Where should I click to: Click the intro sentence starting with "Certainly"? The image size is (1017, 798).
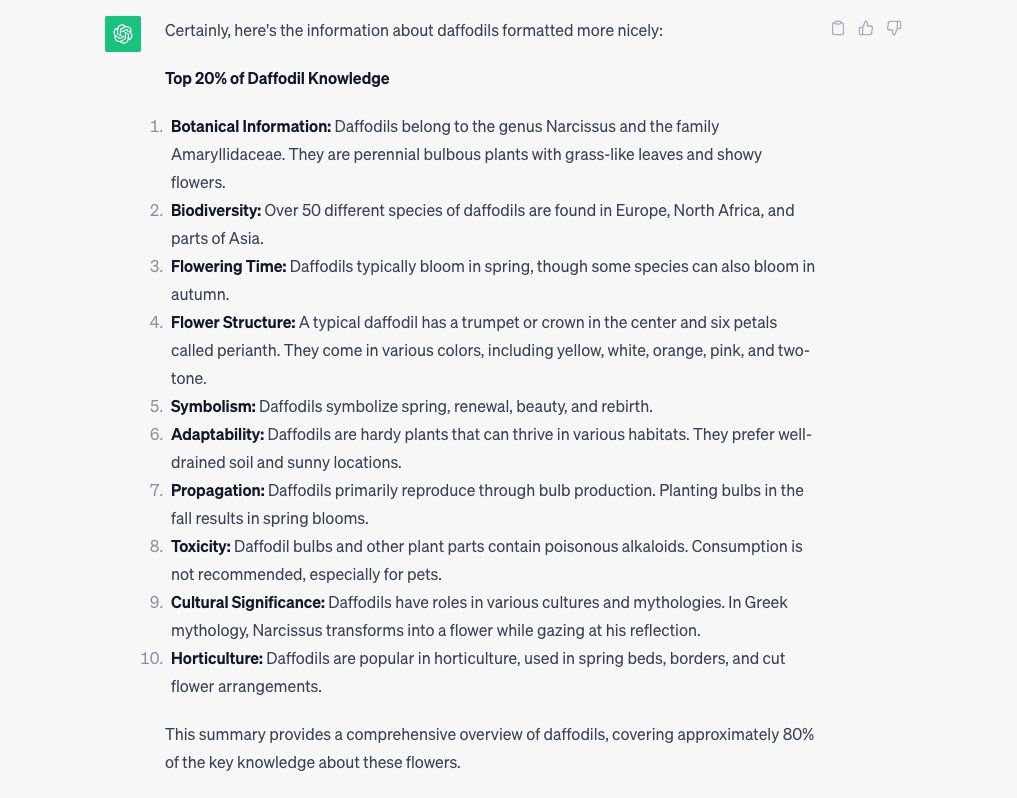pos(413,30)
